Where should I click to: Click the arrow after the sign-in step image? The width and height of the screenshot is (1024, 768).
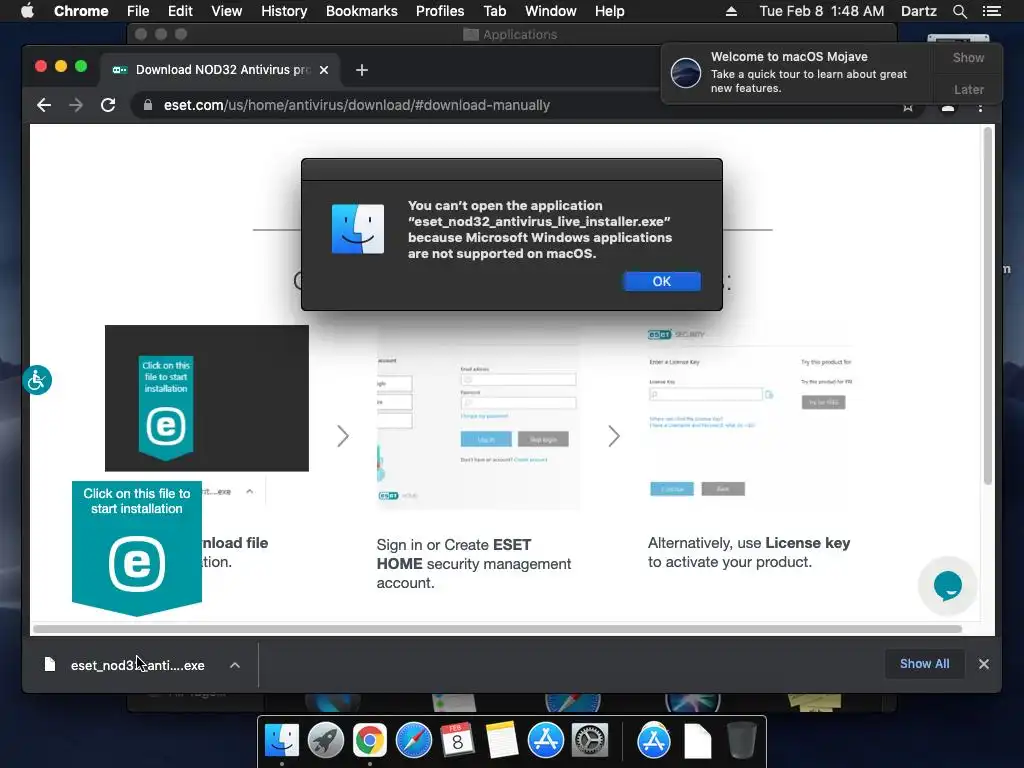tap(614, 436)
